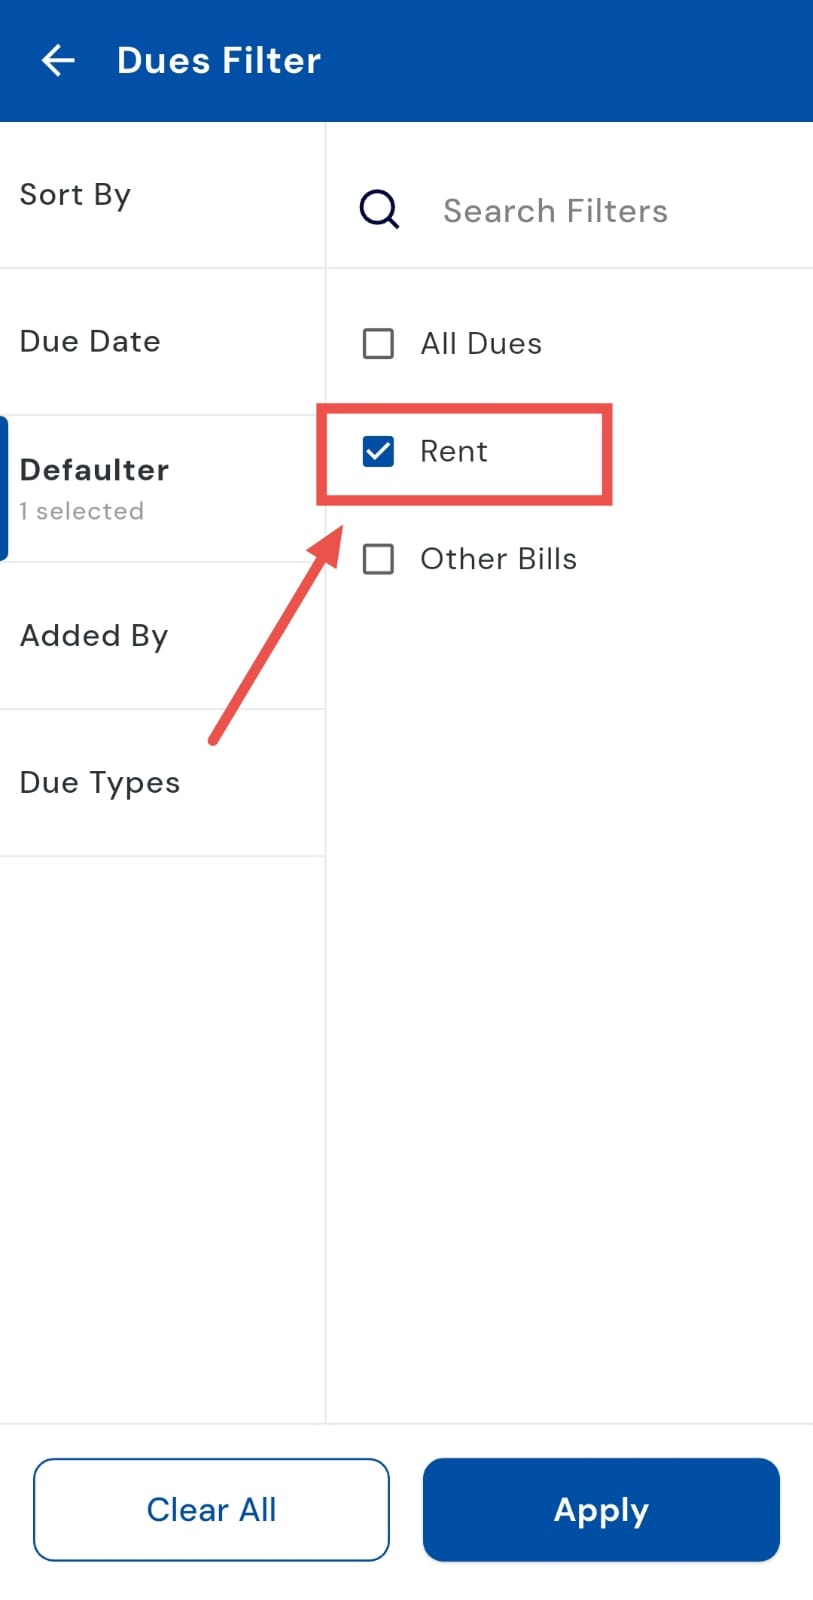Go to the Due Types filter
This screenshot has height=1600, width=813.
pos(100,783)
